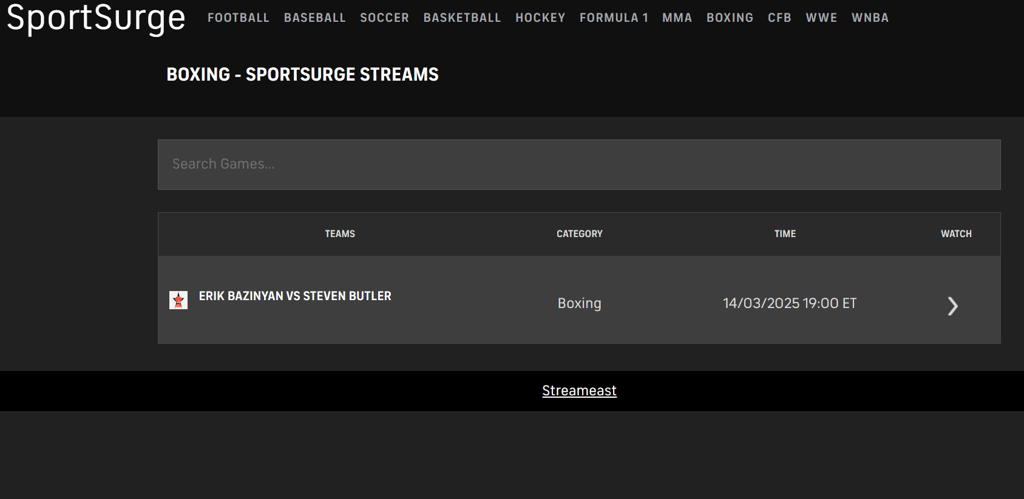Click the boxing event logo icon
The height and width of the screenshot is (499, 1024).
pyautogui.click(x=178, y=300)
